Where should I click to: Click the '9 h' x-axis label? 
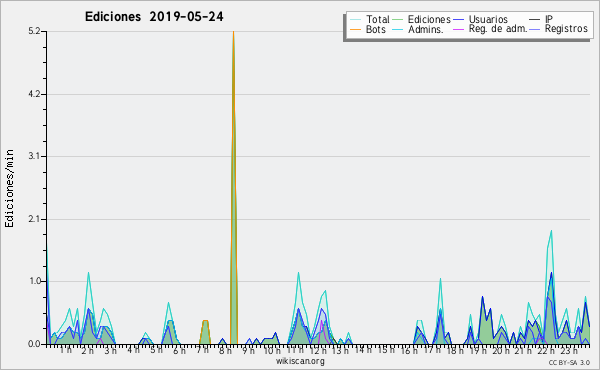[248, 350]
